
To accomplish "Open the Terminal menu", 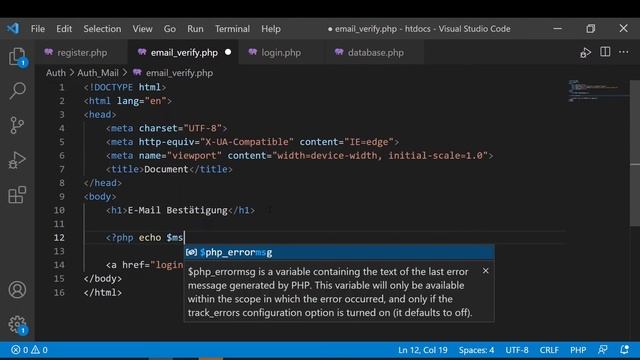I will point(232,29).
